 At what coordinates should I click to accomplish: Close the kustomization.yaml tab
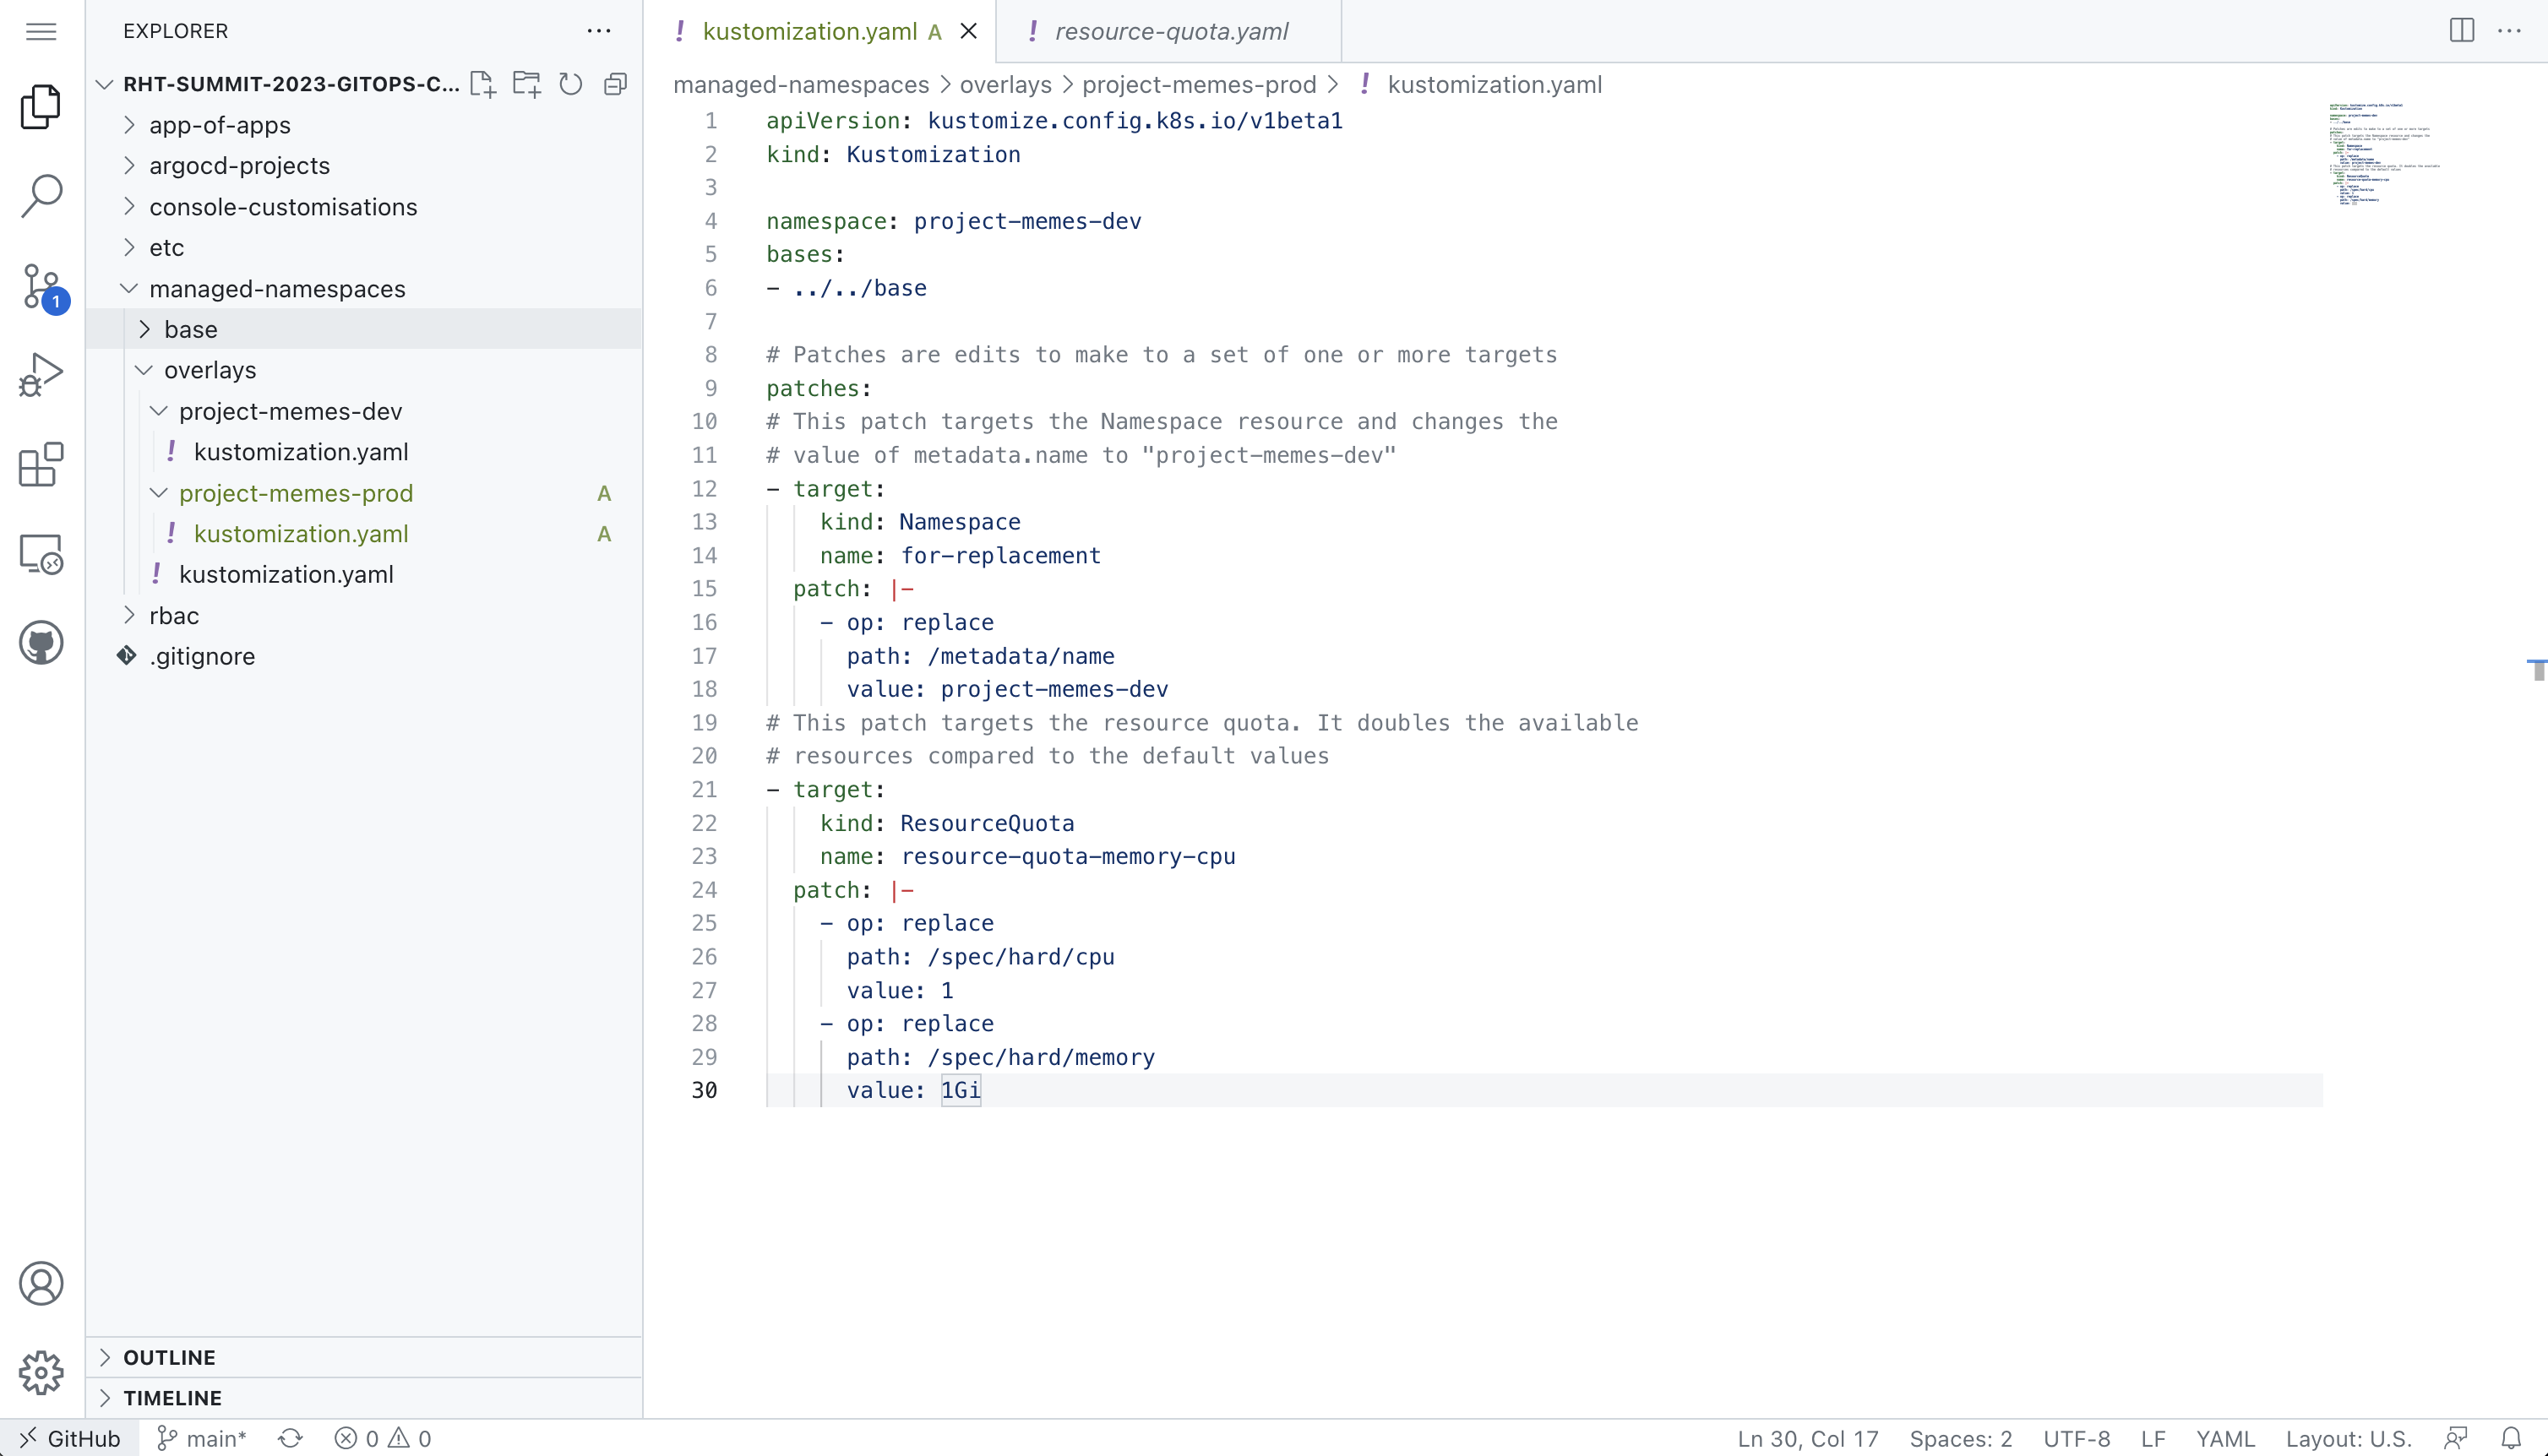click(x=968, y=31)
